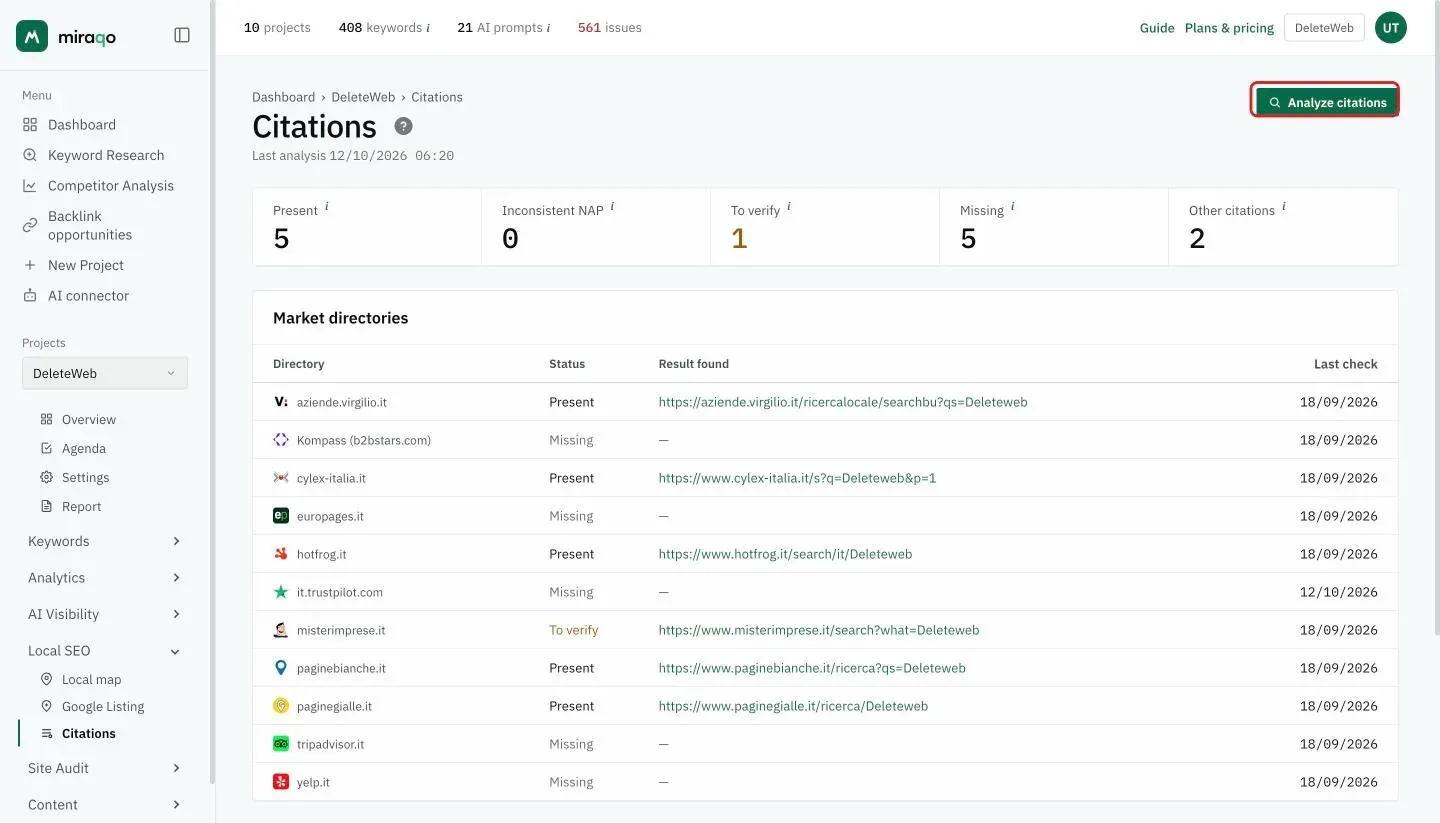Open project Overview item
The image size is (1440, 823).
tap(78, 419)
